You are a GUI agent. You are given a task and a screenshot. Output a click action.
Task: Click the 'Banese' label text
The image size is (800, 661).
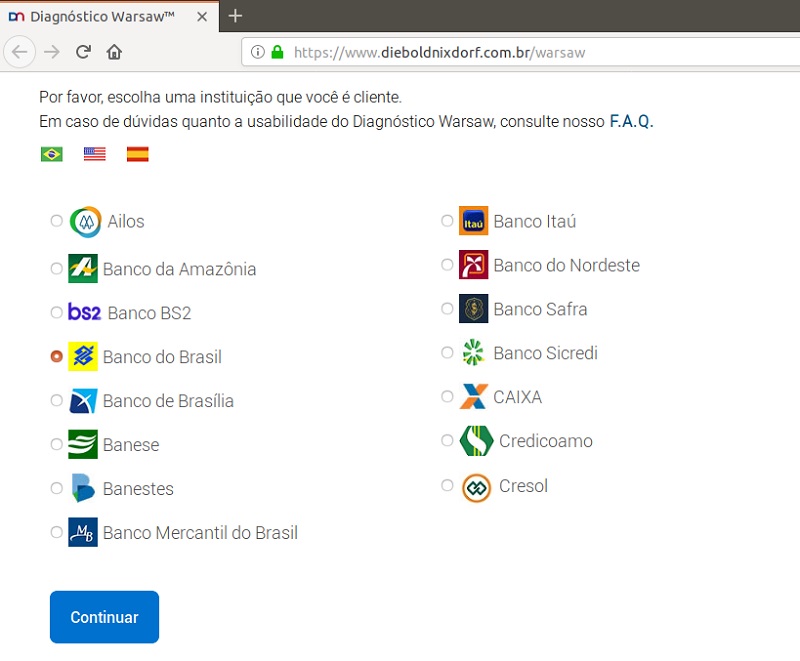131,445
